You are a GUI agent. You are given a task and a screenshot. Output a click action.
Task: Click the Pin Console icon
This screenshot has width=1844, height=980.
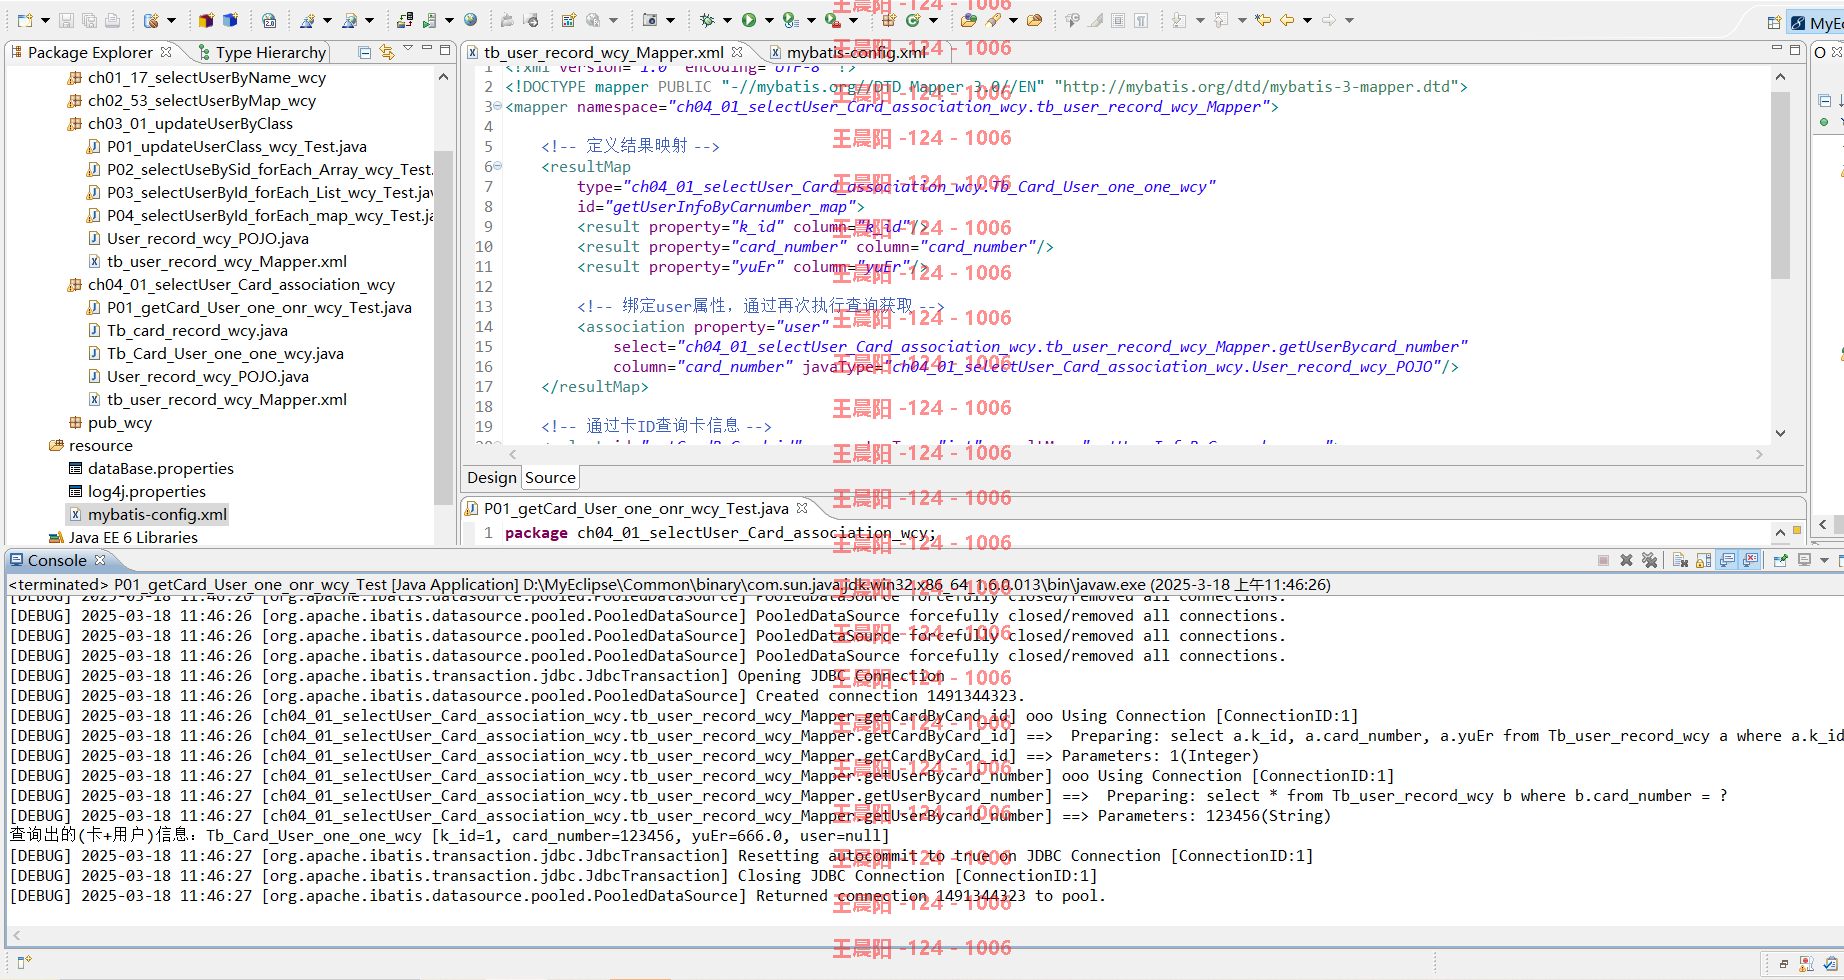coord(1780,560)
